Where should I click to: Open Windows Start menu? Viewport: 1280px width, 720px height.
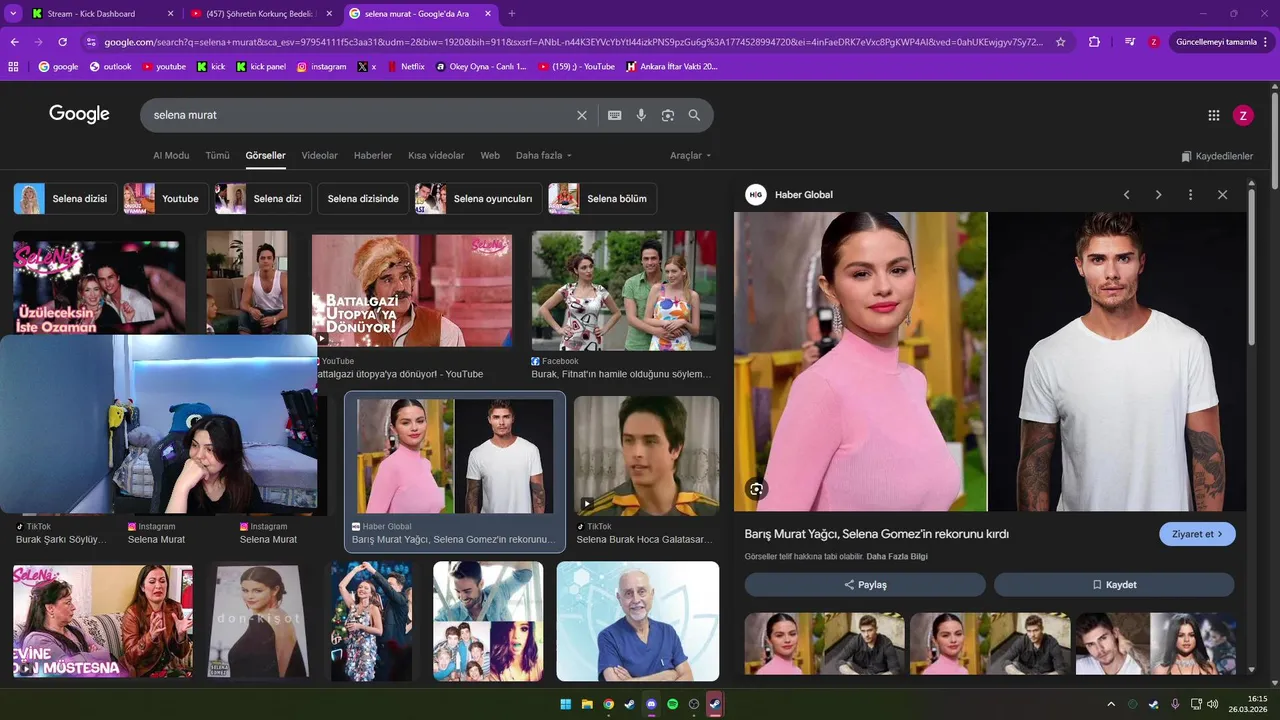click(x=566, y=704)
